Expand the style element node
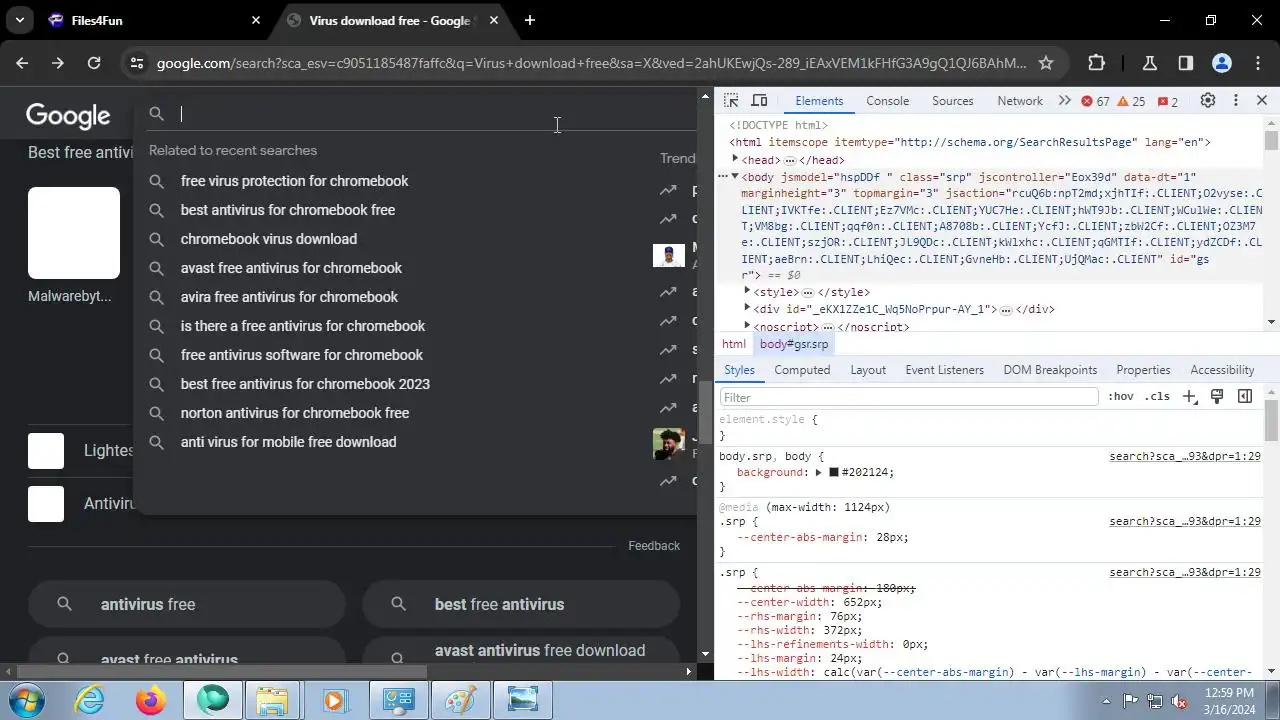 point(747,292)
